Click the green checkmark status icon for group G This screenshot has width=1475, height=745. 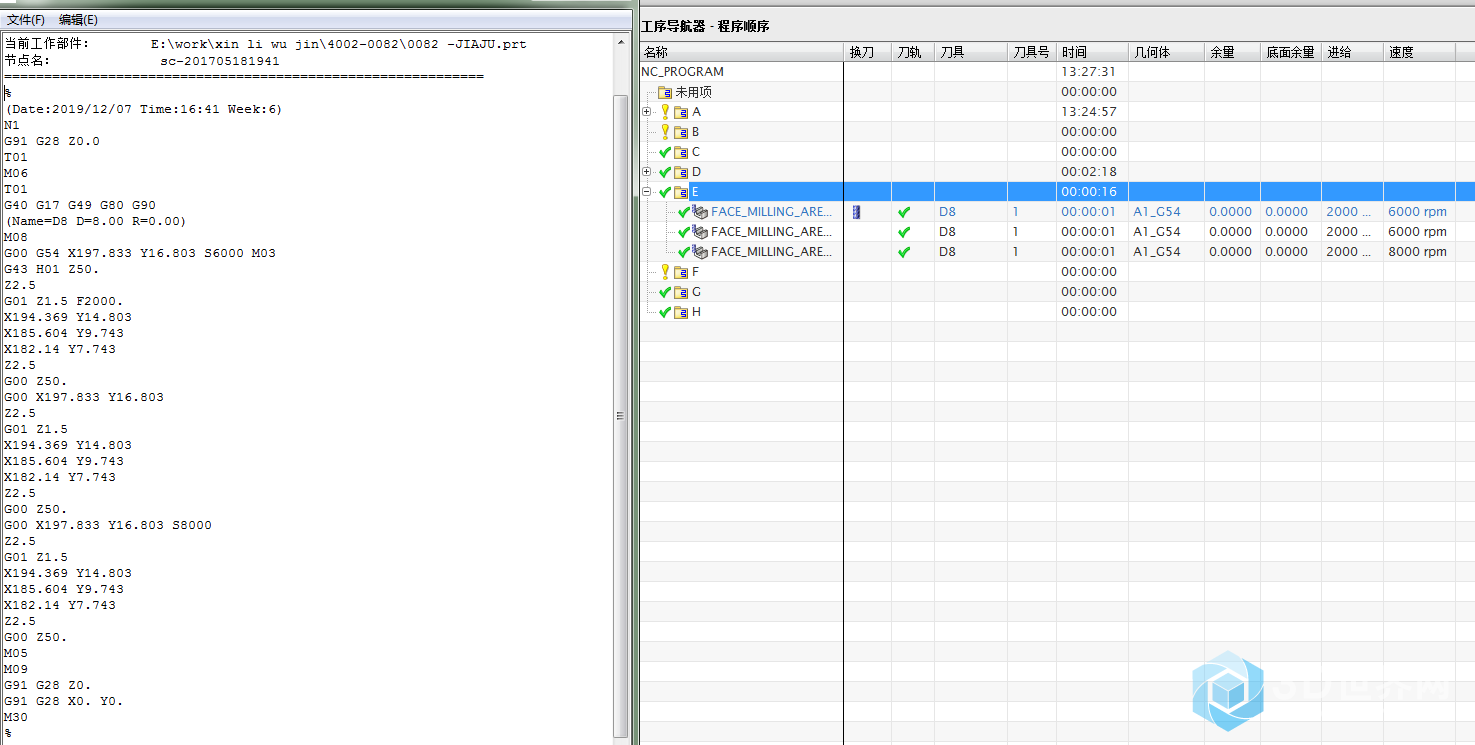pyautogui.click(x=665, y=292)
